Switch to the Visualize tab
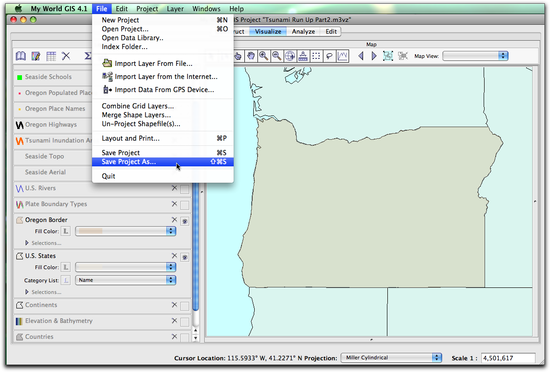 click(268, 32)
